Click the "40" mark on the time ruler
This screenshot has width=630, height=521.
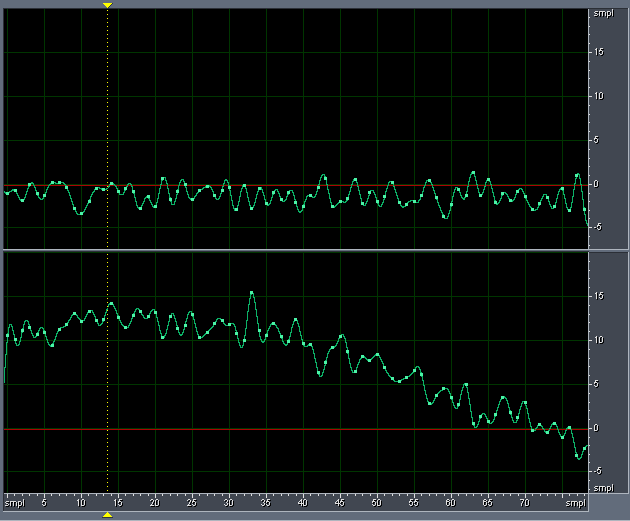pos(303,503)
